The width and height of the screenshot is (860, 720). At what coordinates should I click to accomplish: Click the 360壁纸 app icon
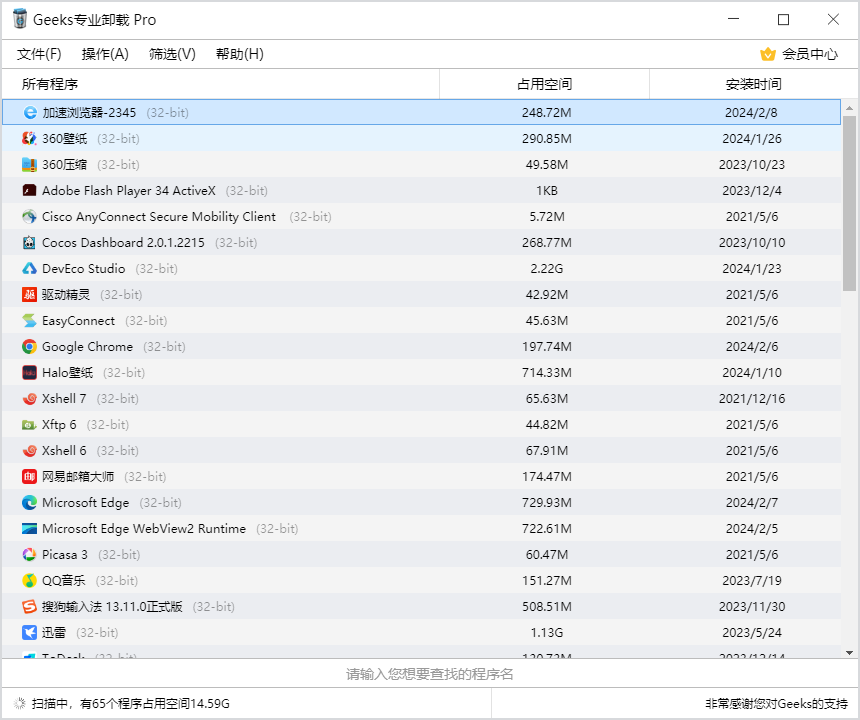(x=29, y=139)
